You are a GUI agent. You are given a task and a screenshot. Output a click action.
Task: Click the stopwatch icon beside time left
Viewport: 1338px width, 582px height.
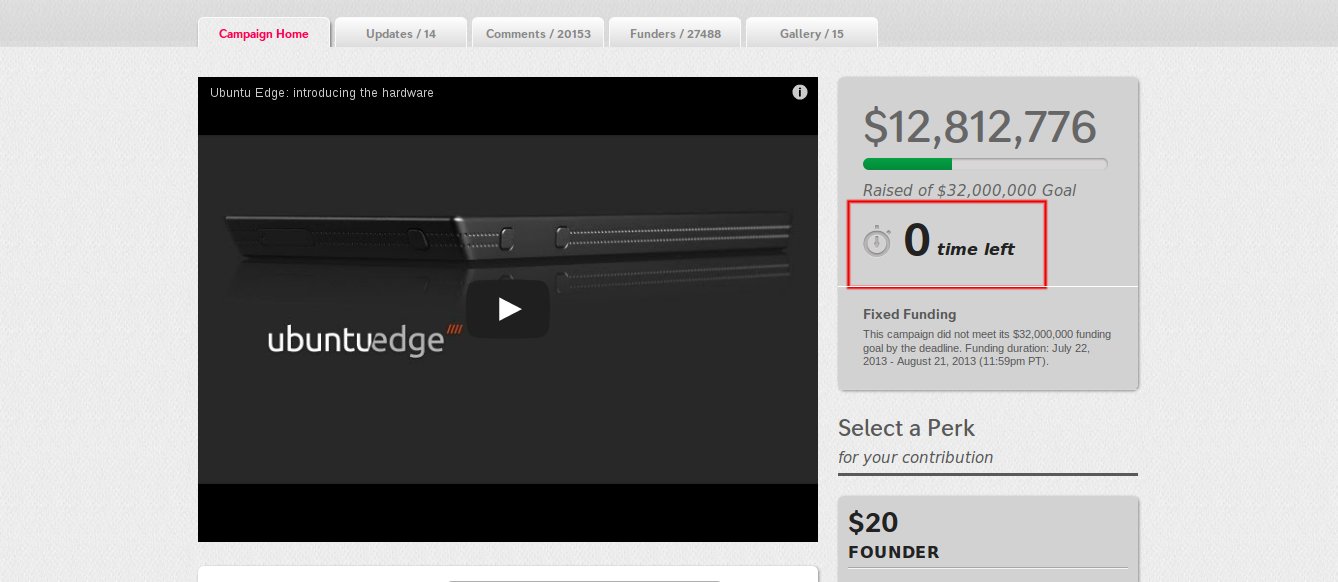877,242
